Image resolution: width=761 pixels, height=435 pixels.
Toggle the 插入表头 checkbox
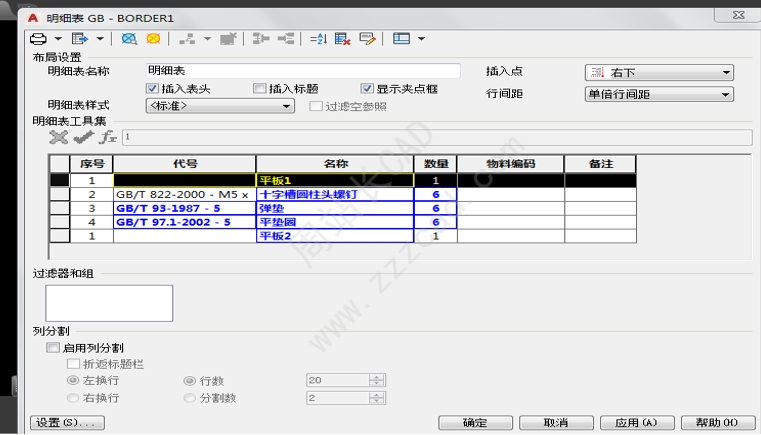[x=154, y=89]
